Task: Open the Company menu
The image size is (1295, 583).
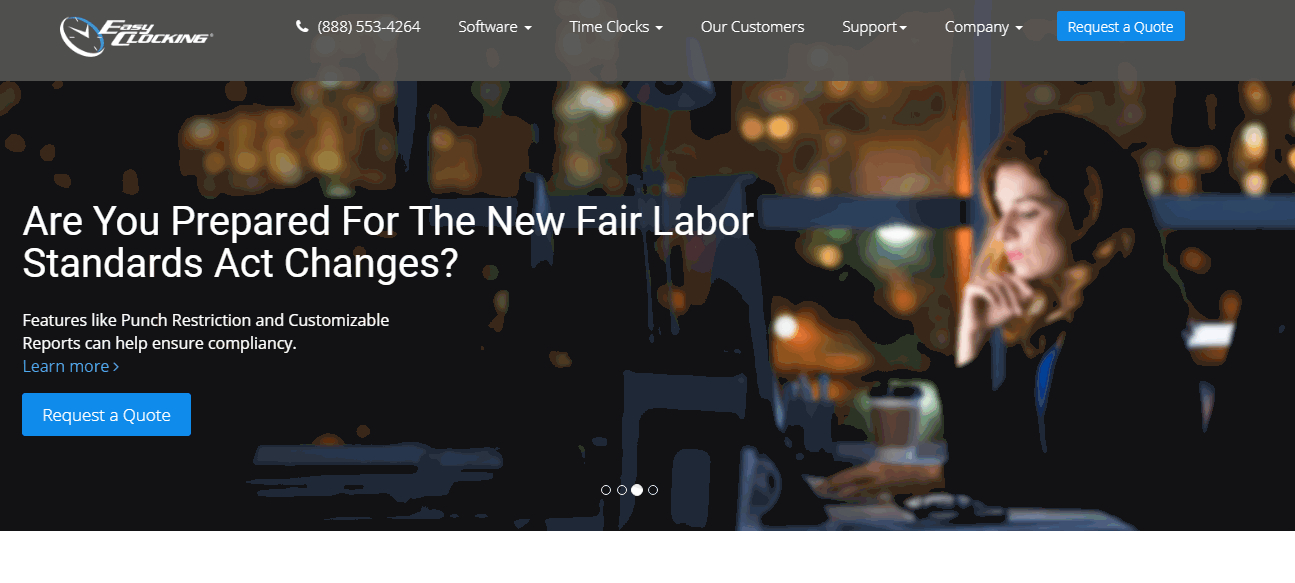Action: 984,27
